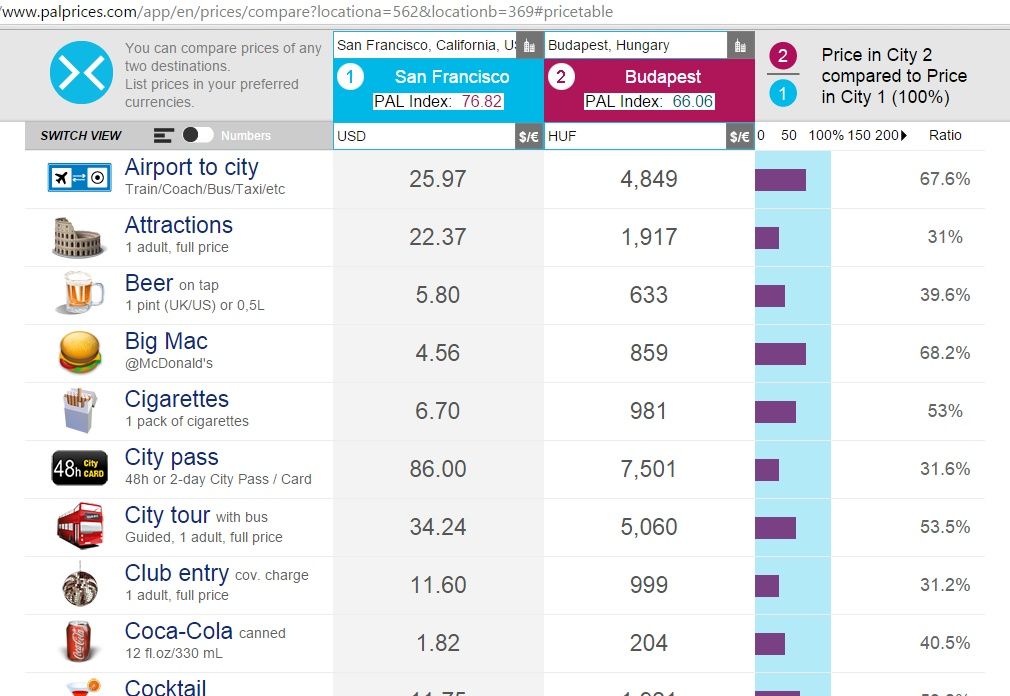Open the Airport to city link
Viewport: 1010px width, 696px height.
pos(191,168)
